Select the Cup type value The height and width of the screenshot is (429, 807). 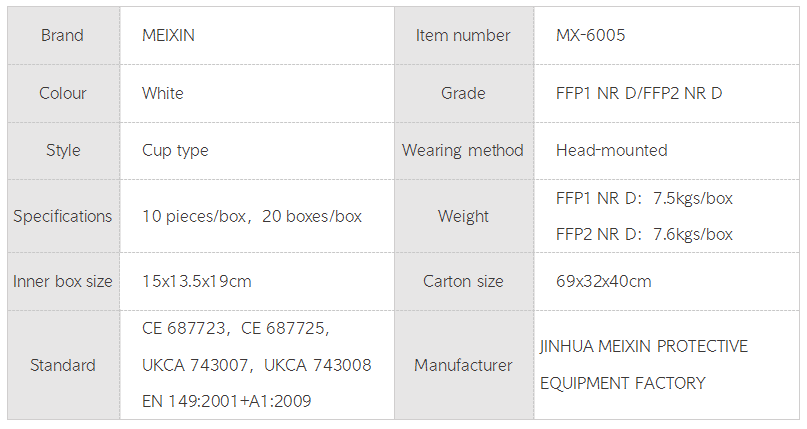[175, 150]
